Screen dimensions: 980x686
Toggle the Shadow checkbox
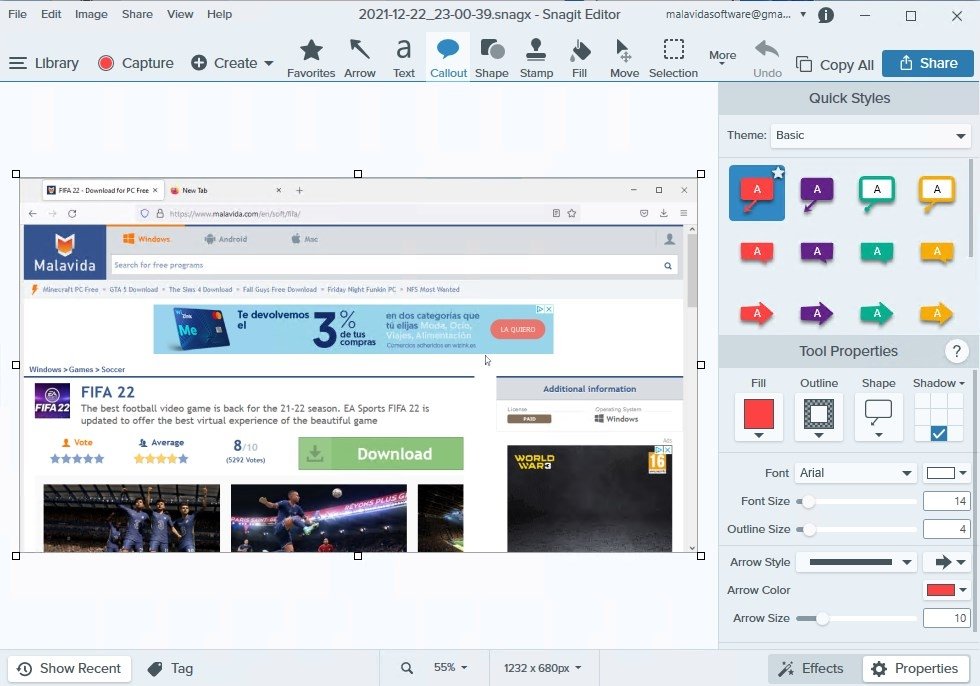pos(938,433)
